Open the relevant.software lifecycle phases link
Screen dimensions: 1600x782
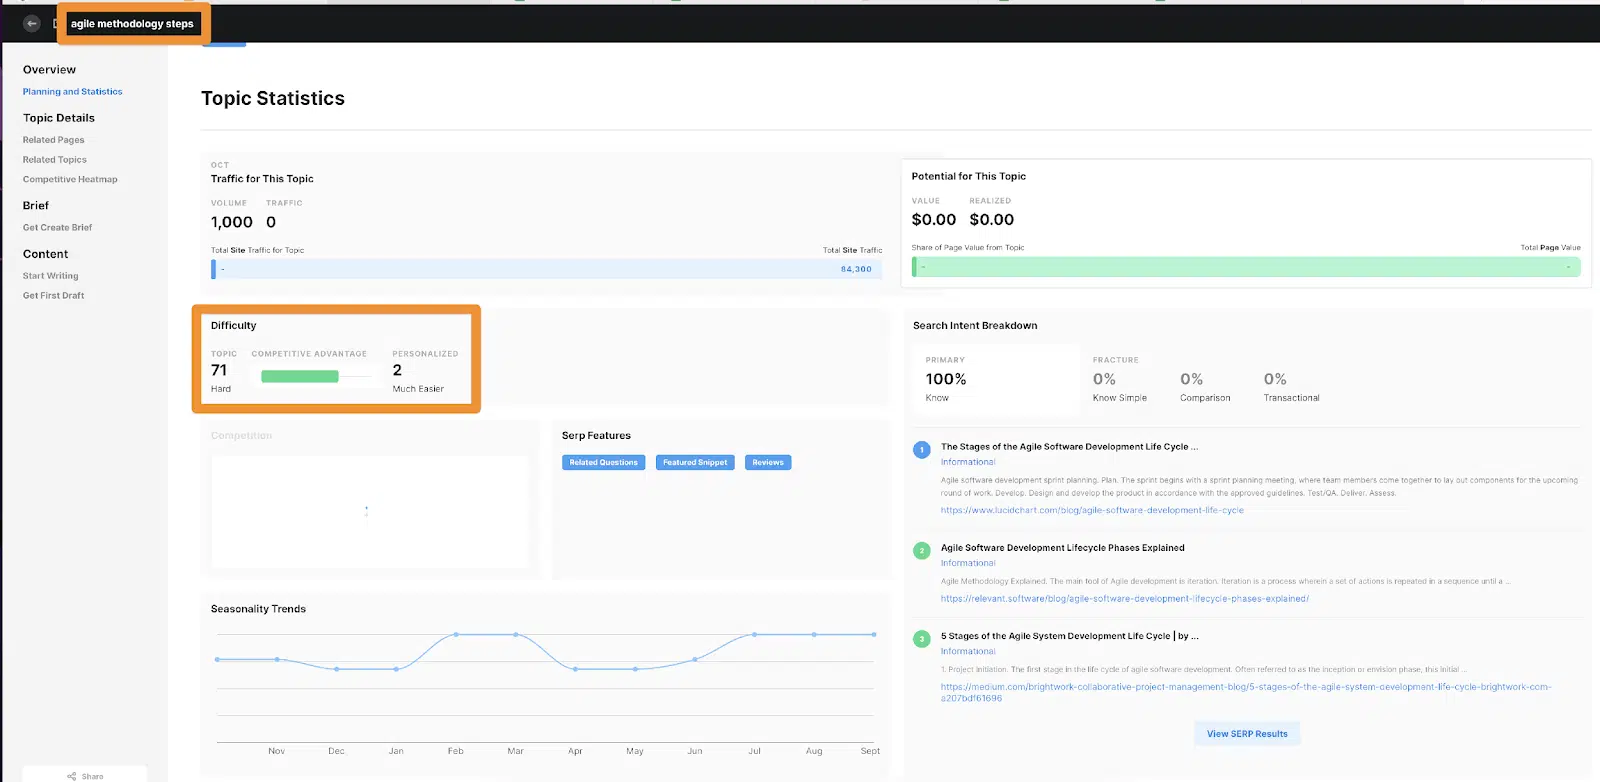[x=1124, y=599]
